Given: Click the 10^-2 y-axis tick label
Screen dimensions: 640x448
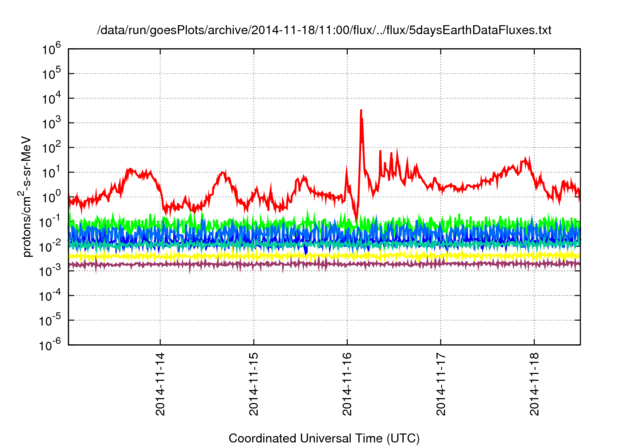Looking at the screenshot, I should click(50, 246).
